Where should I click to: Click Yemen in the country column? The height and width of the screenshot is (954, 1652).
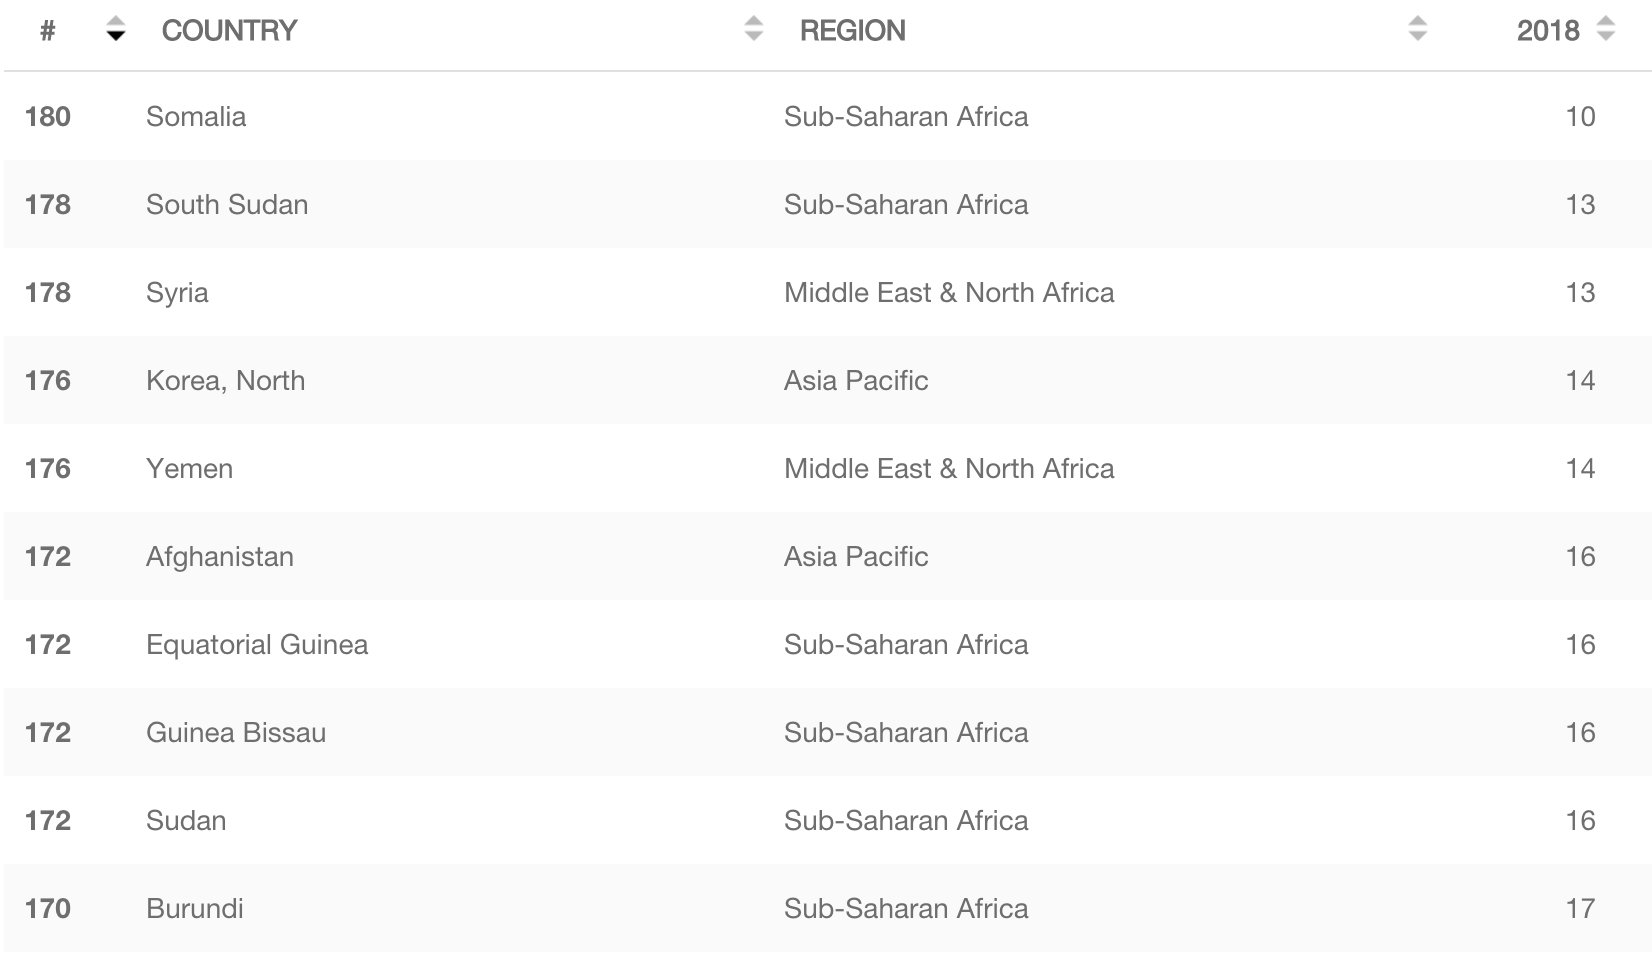(x=189, y=469)
